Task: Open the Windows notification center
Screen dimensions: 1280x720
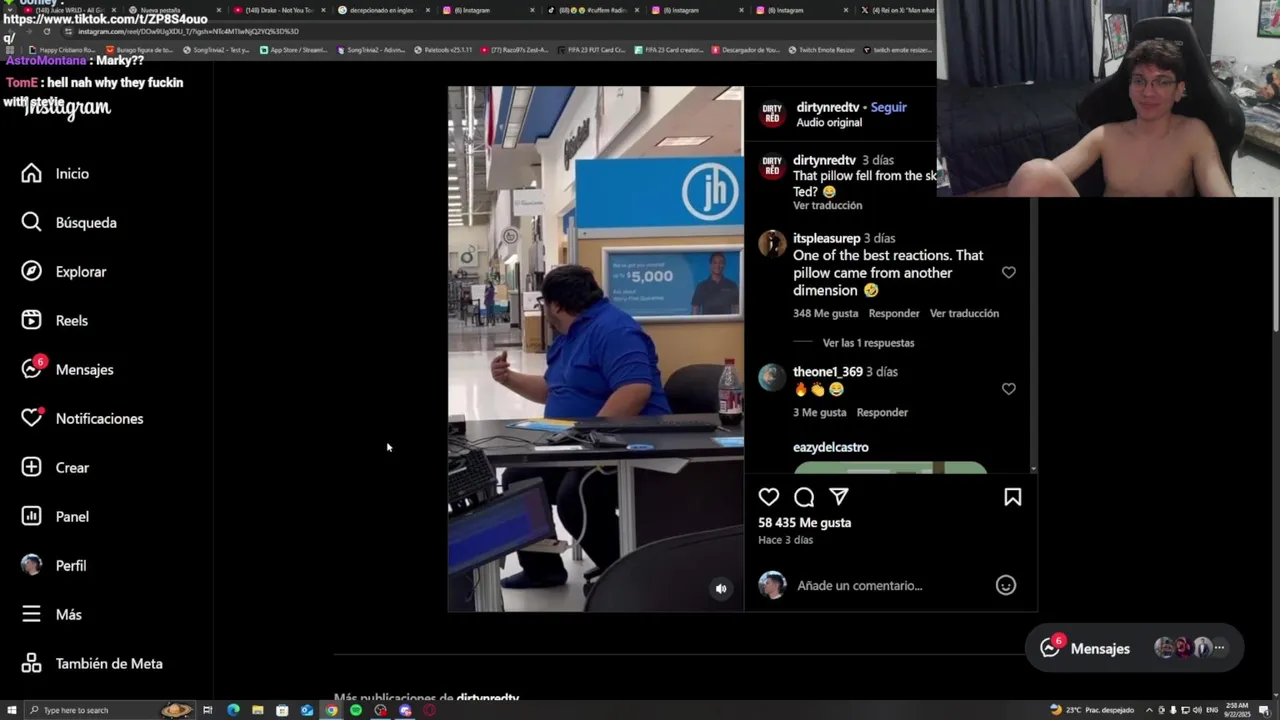Action: coord(1265,710)
